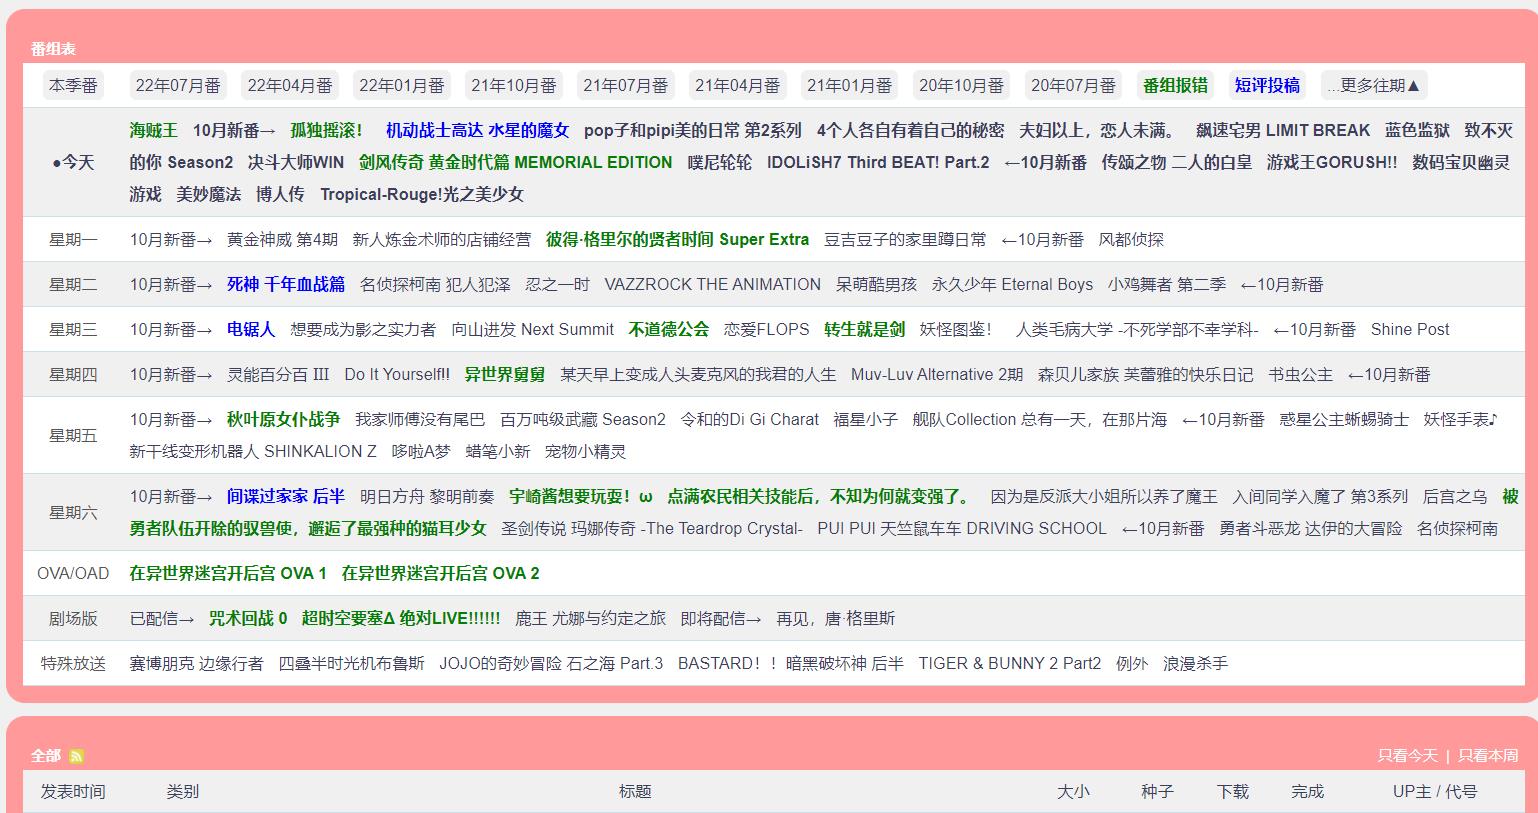Click VAZZROCK THE ANIMATION link
The height and width of the screenshot is (813, 1538).
tap(713, 284)
